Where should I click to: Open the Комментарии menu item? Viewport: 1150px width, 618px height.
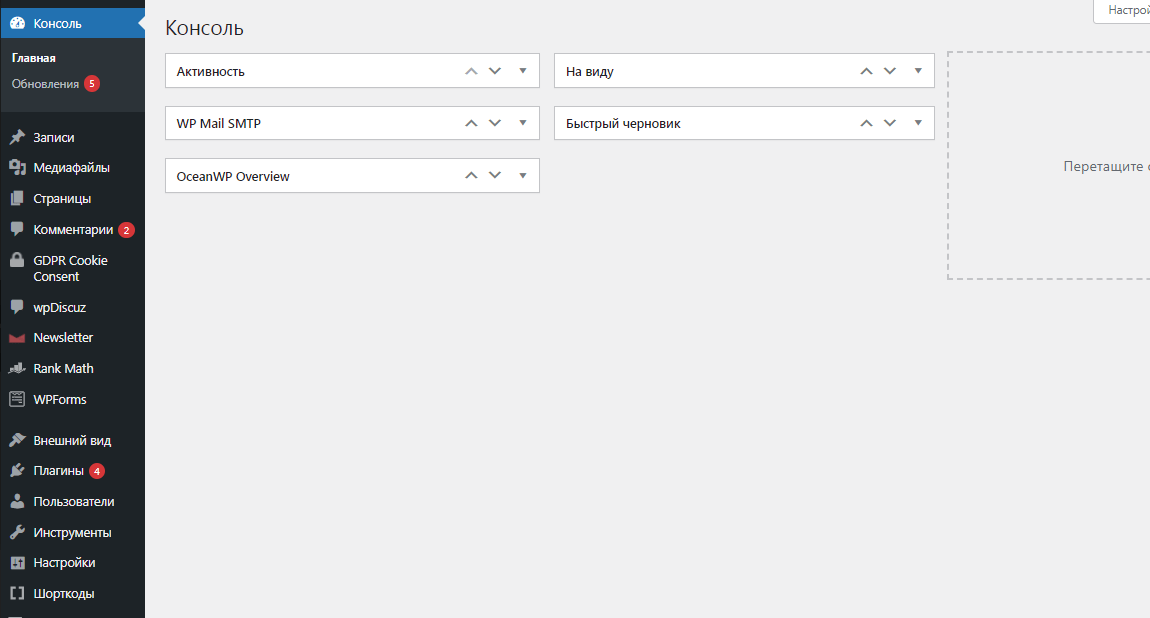[x=73, y=230]
